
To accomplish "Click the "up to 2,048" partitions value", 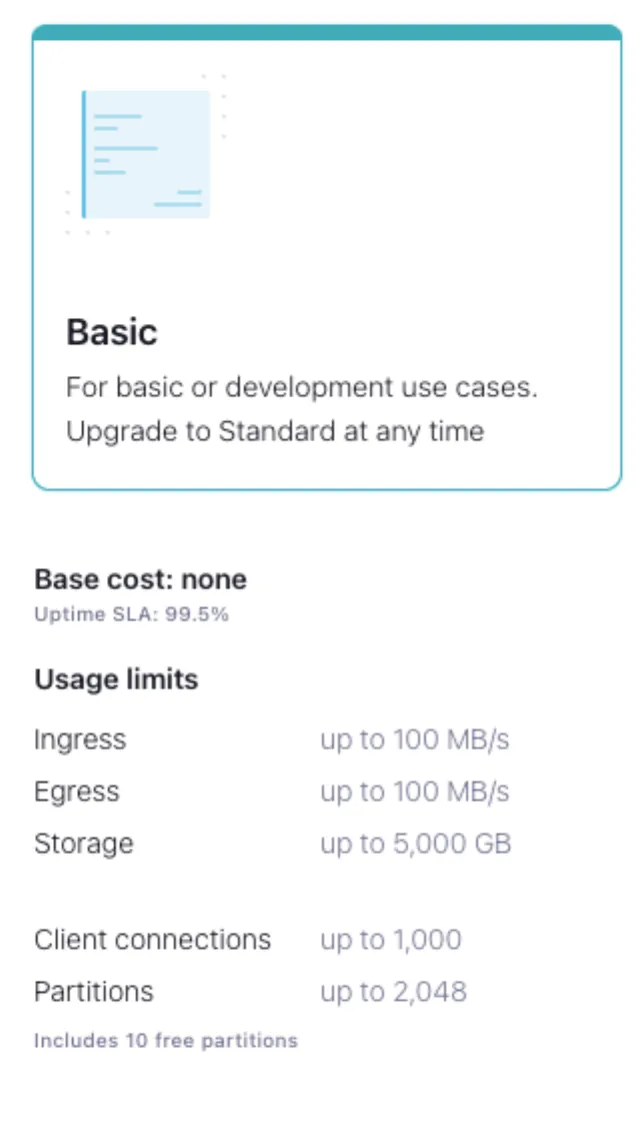I will click(x=393, y=992).
